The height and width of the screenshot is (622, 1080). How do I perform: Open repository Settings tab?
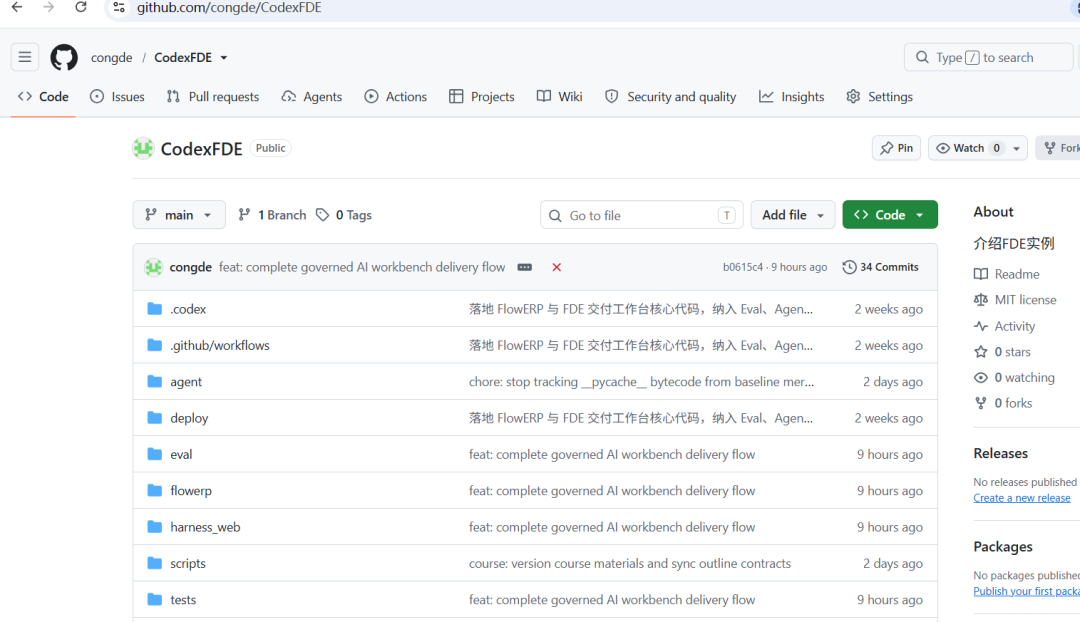pyautogui.click(x=880, y=96)
